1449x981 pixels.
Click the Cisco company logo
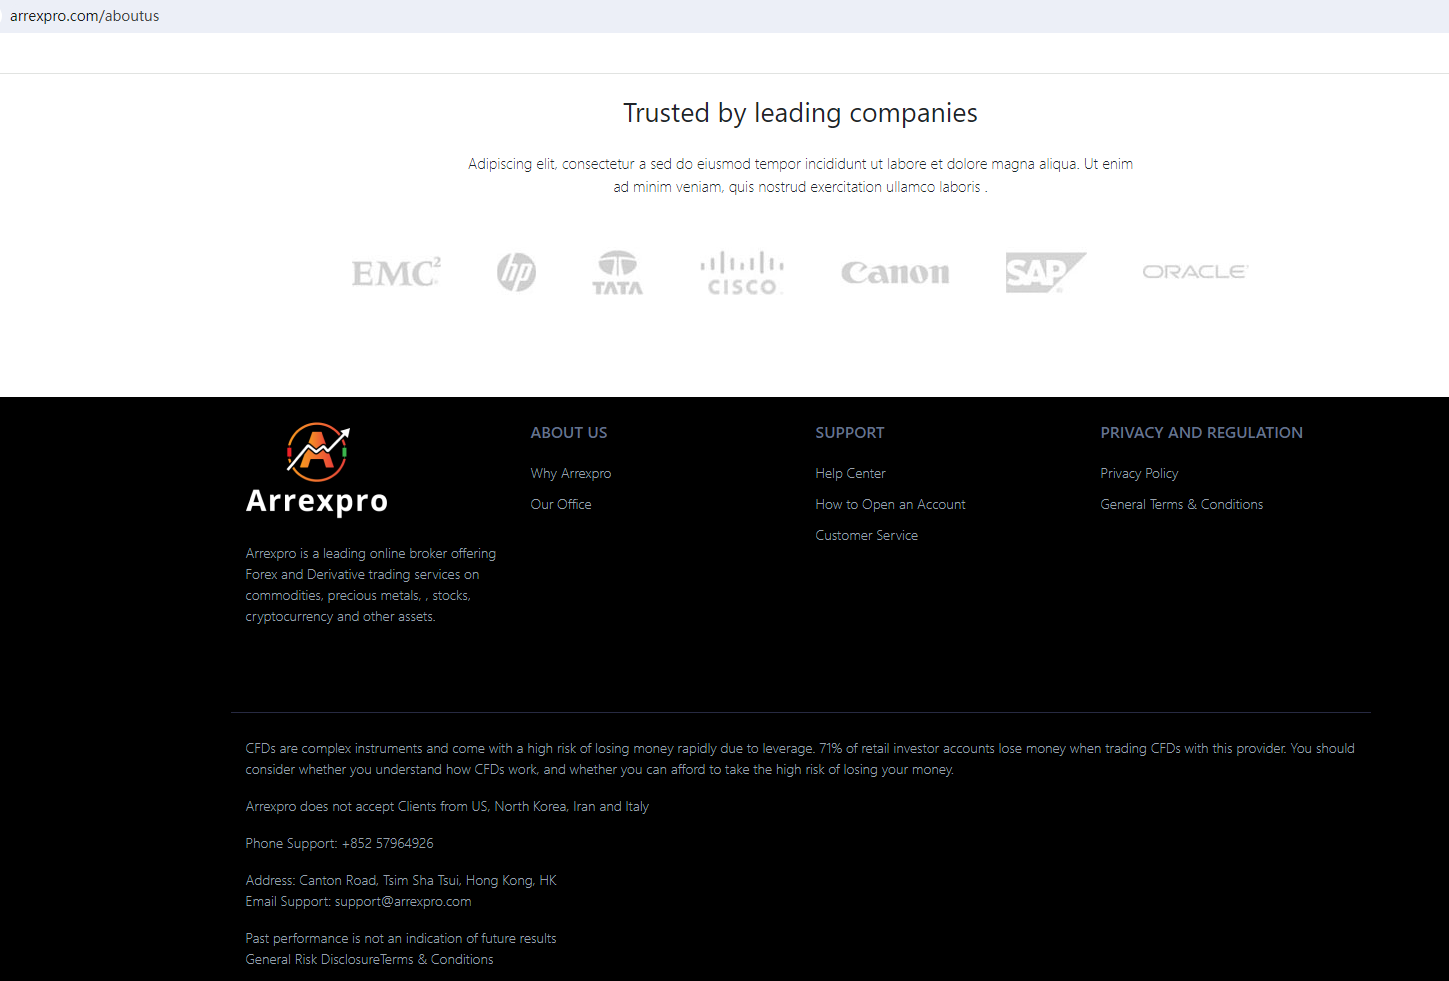click(742, 273)
